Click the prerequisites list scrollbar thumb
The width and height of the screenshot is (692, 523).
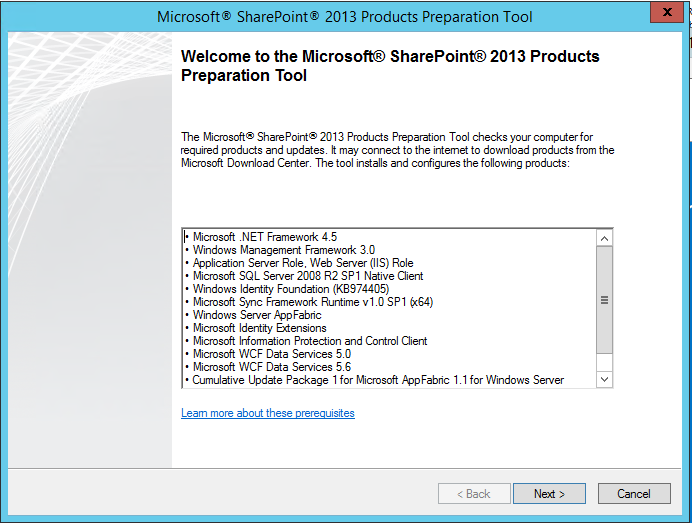click(x=604, y=300)
